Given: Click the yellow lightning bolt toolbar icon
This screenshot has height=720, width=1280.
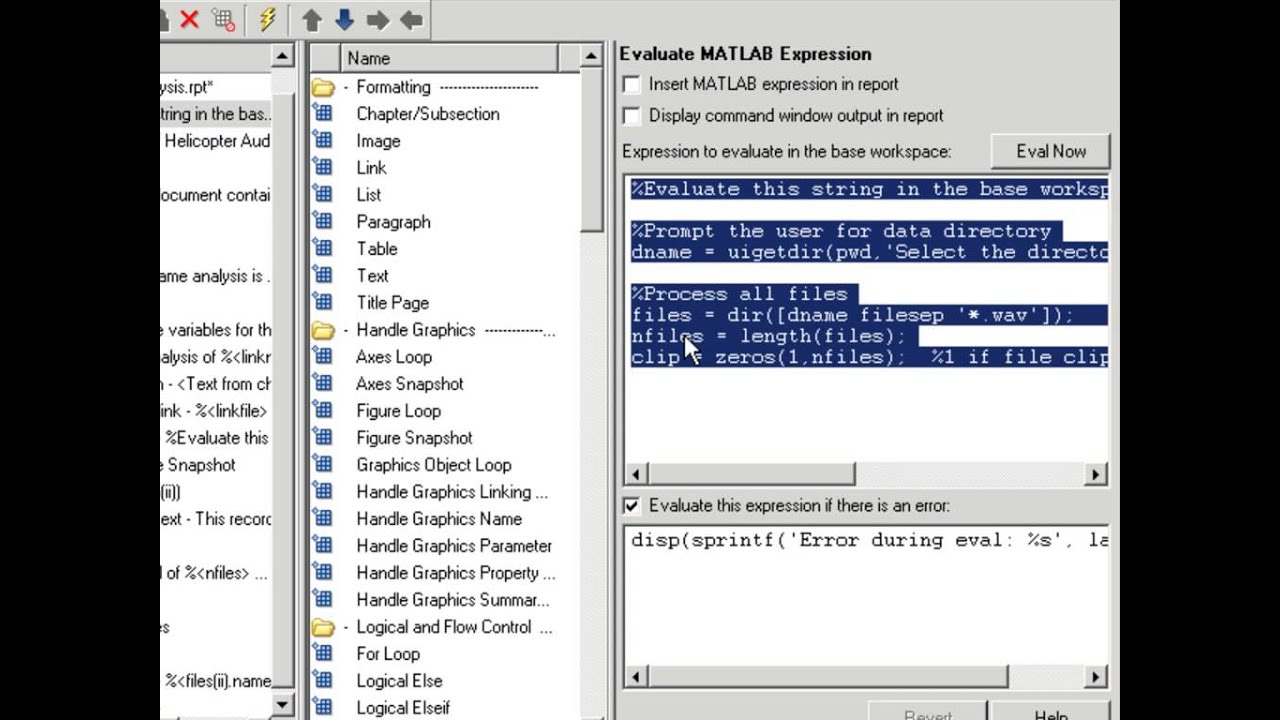Looking at the screenshot, I should pyautogui.click(x=267, y=19).
